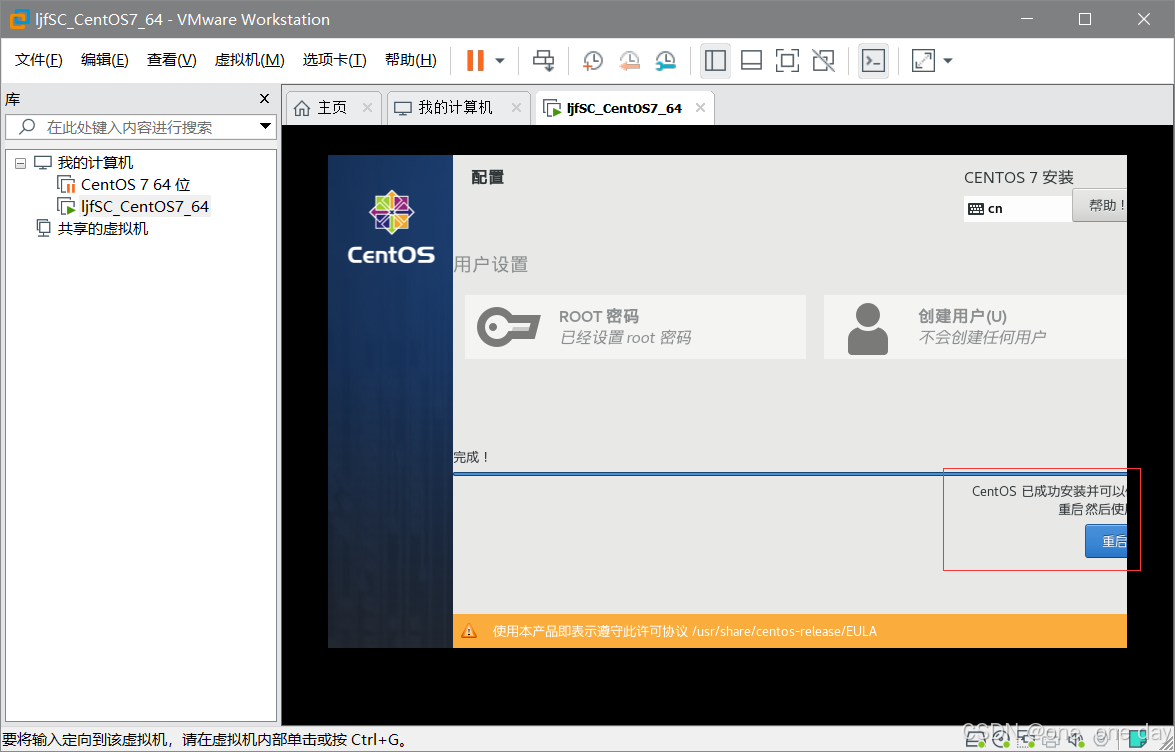The image size is (1175, 752).
Task: Open the snapshot manager icon
Action: 665,61
